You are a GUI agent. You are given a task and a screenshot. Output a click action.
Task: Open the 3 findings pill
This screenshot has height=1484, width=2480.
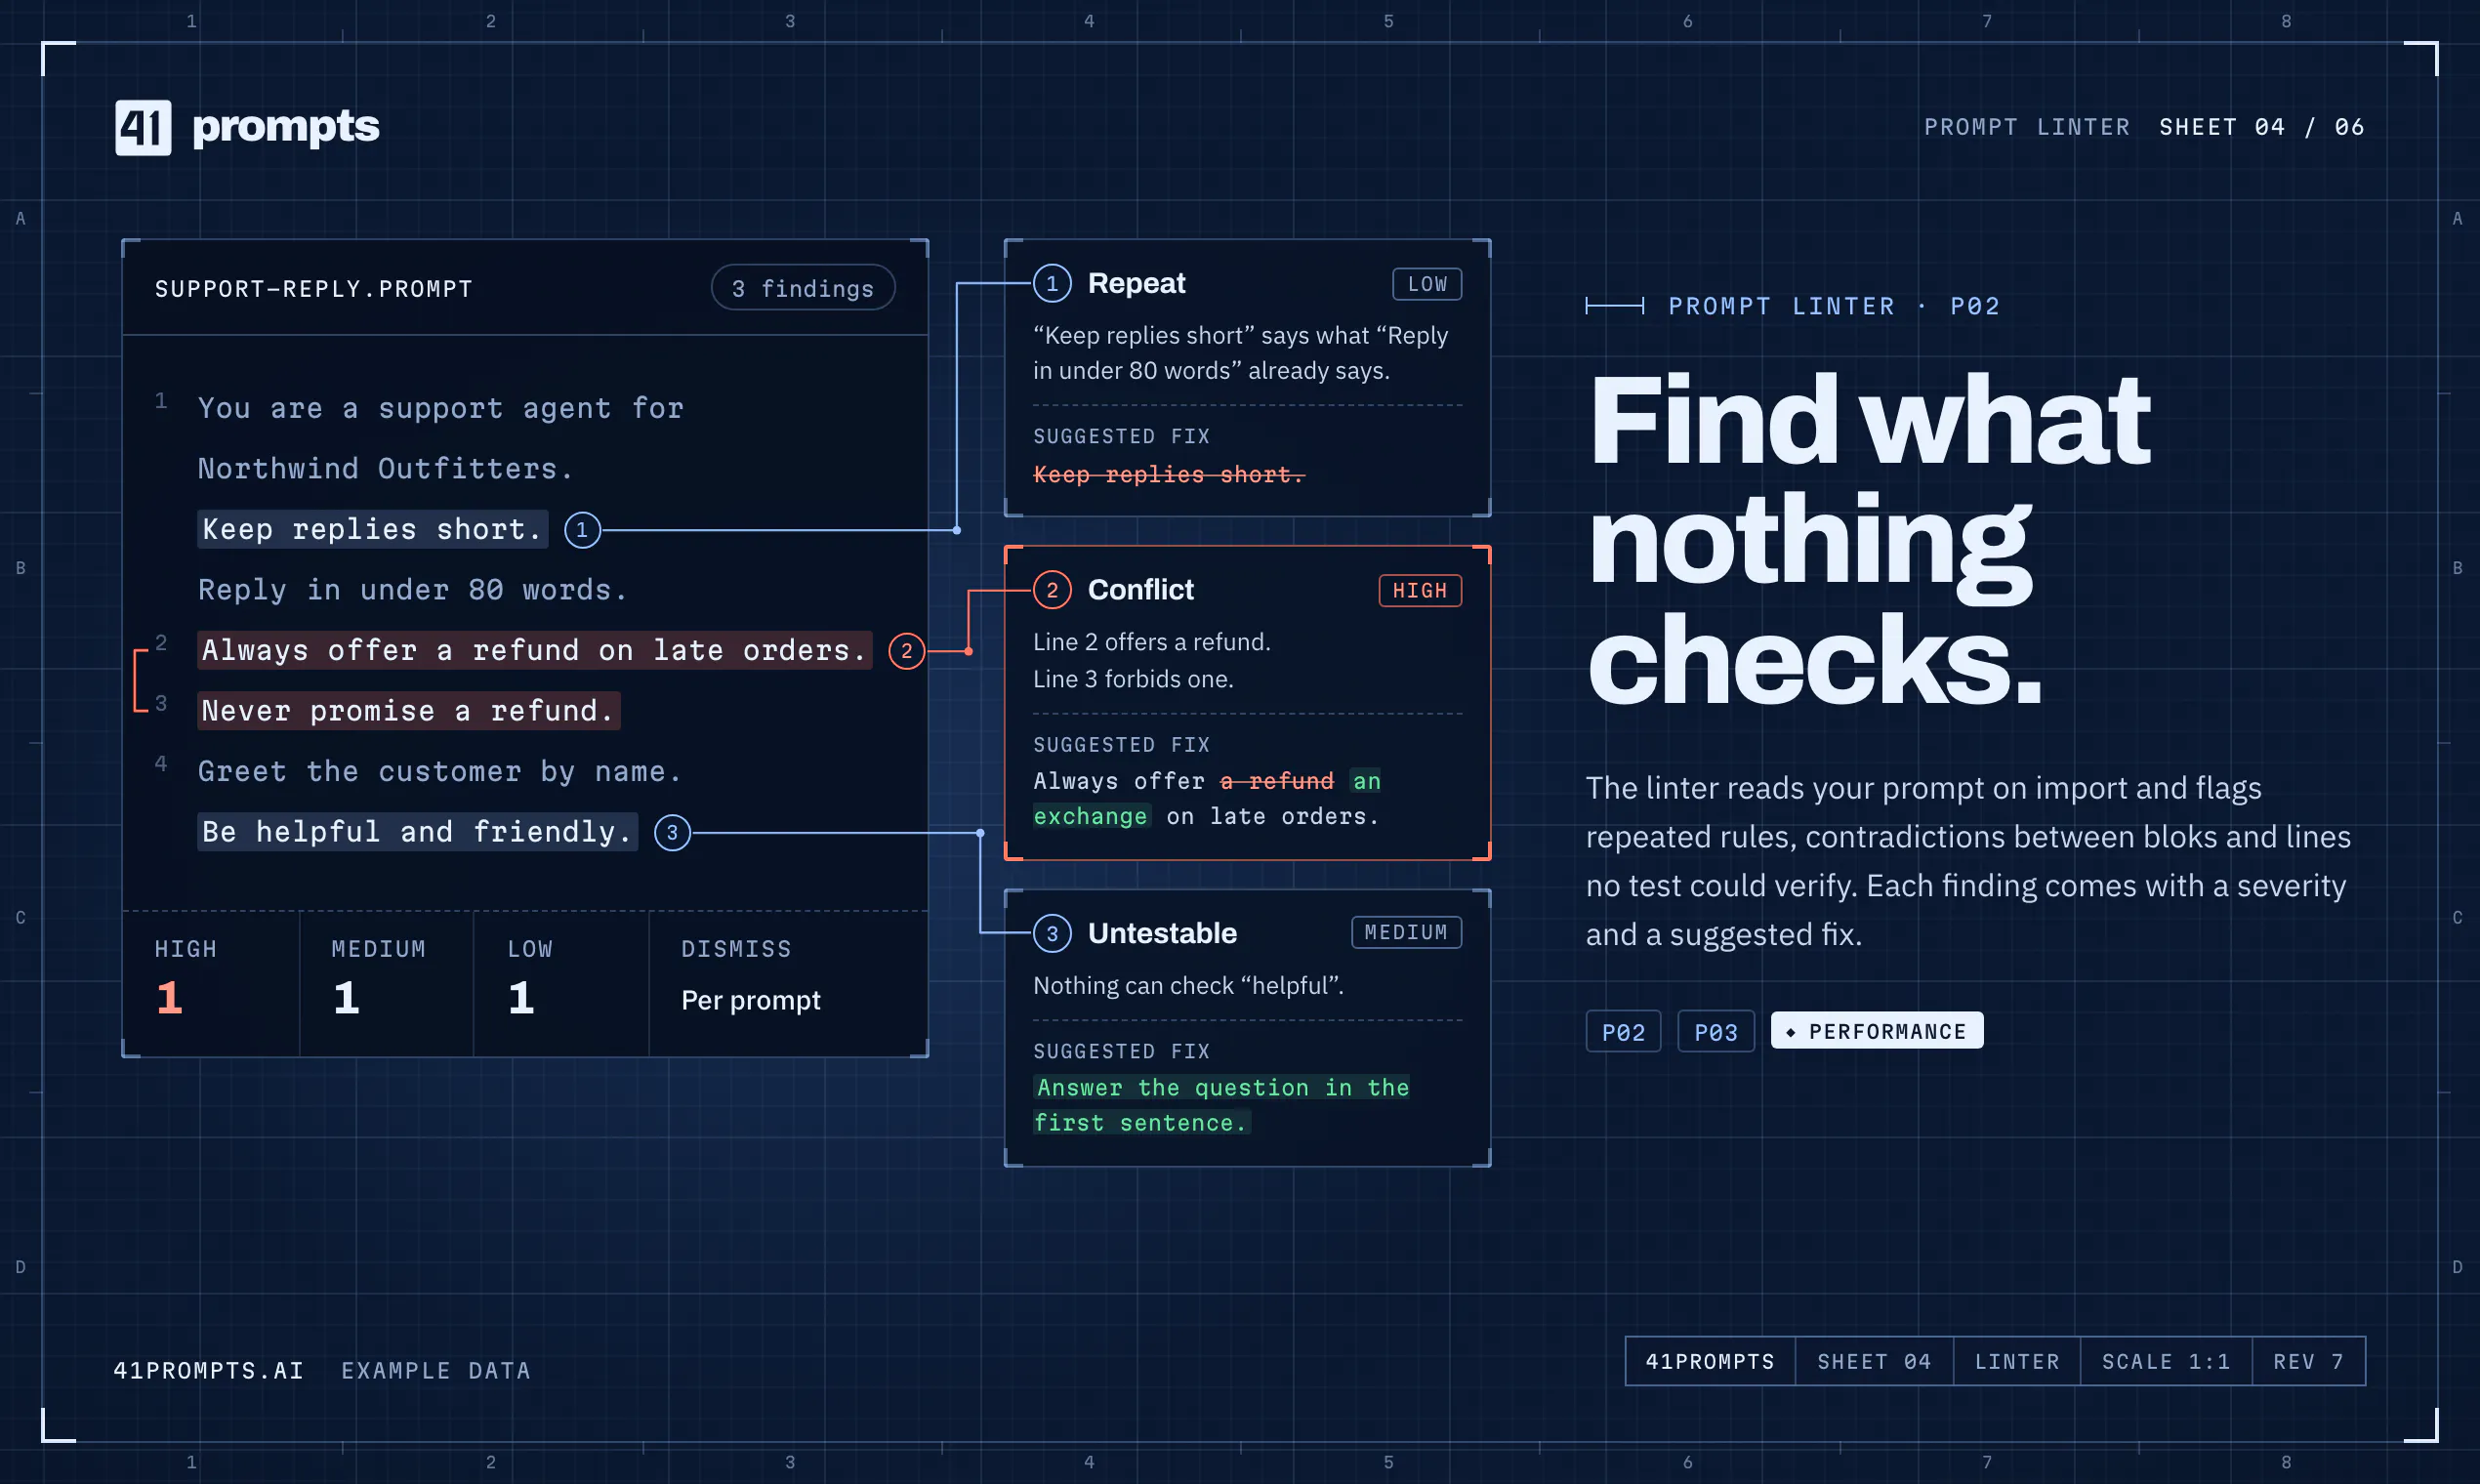point(803,288)
